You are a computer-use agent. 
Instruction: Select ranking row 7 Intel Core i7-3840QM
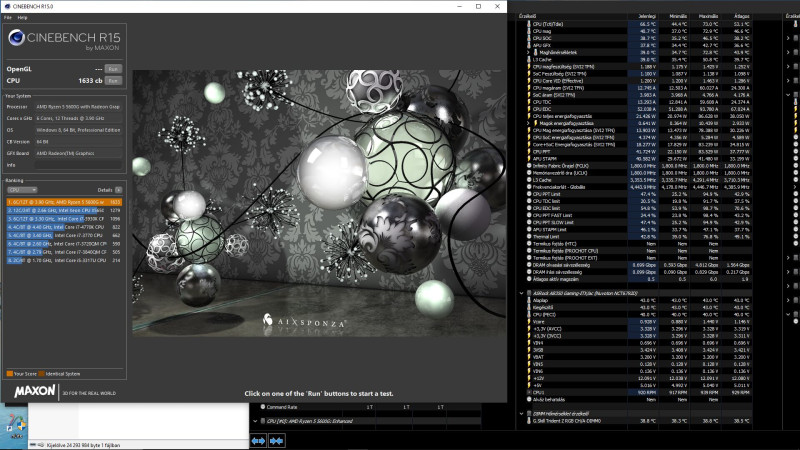[64, 252]
